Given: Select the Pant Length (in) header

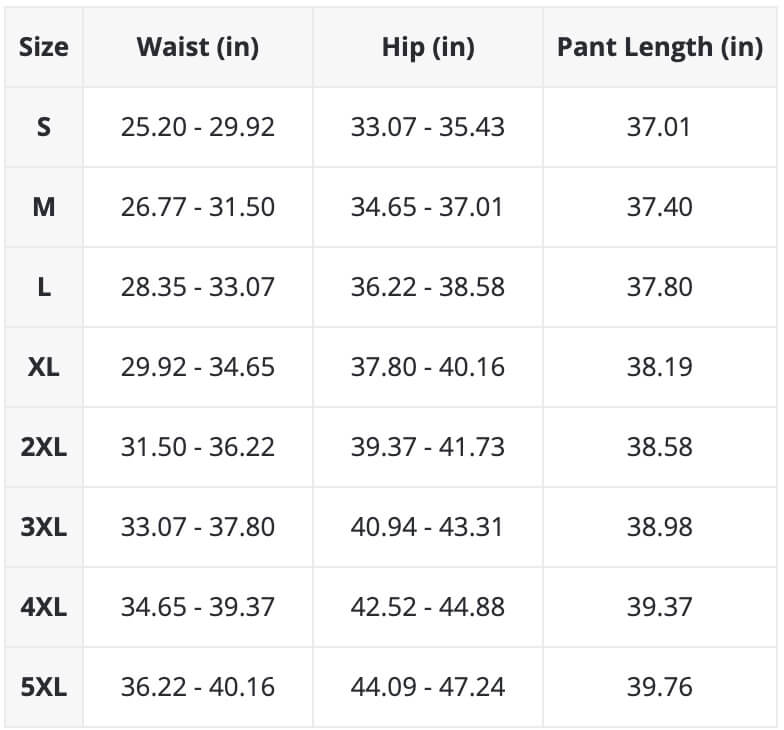Looking at the screenshot, I should [x=660, y=47].
